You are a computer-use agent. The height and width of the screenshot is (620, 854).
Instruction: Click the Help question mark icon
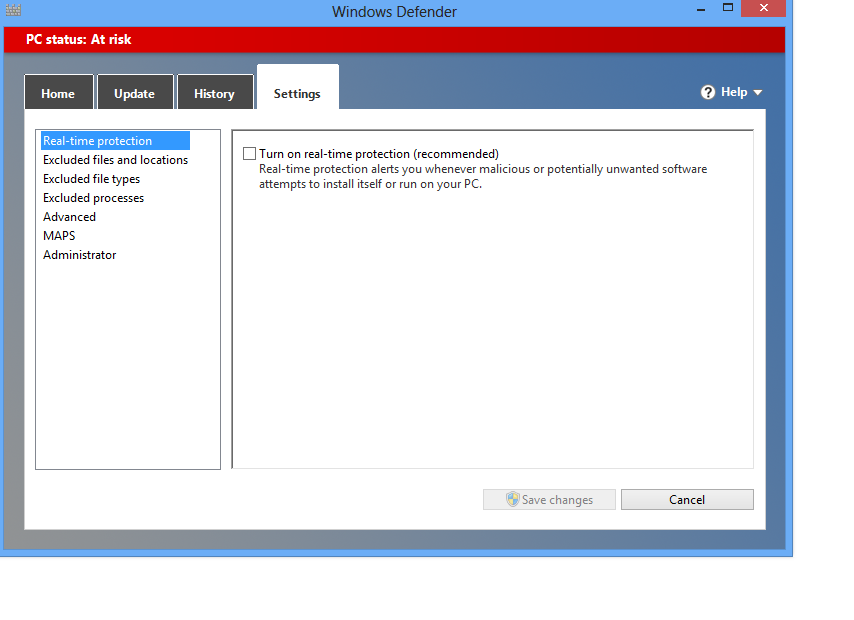pyautogui.click(x=707, y=92)
